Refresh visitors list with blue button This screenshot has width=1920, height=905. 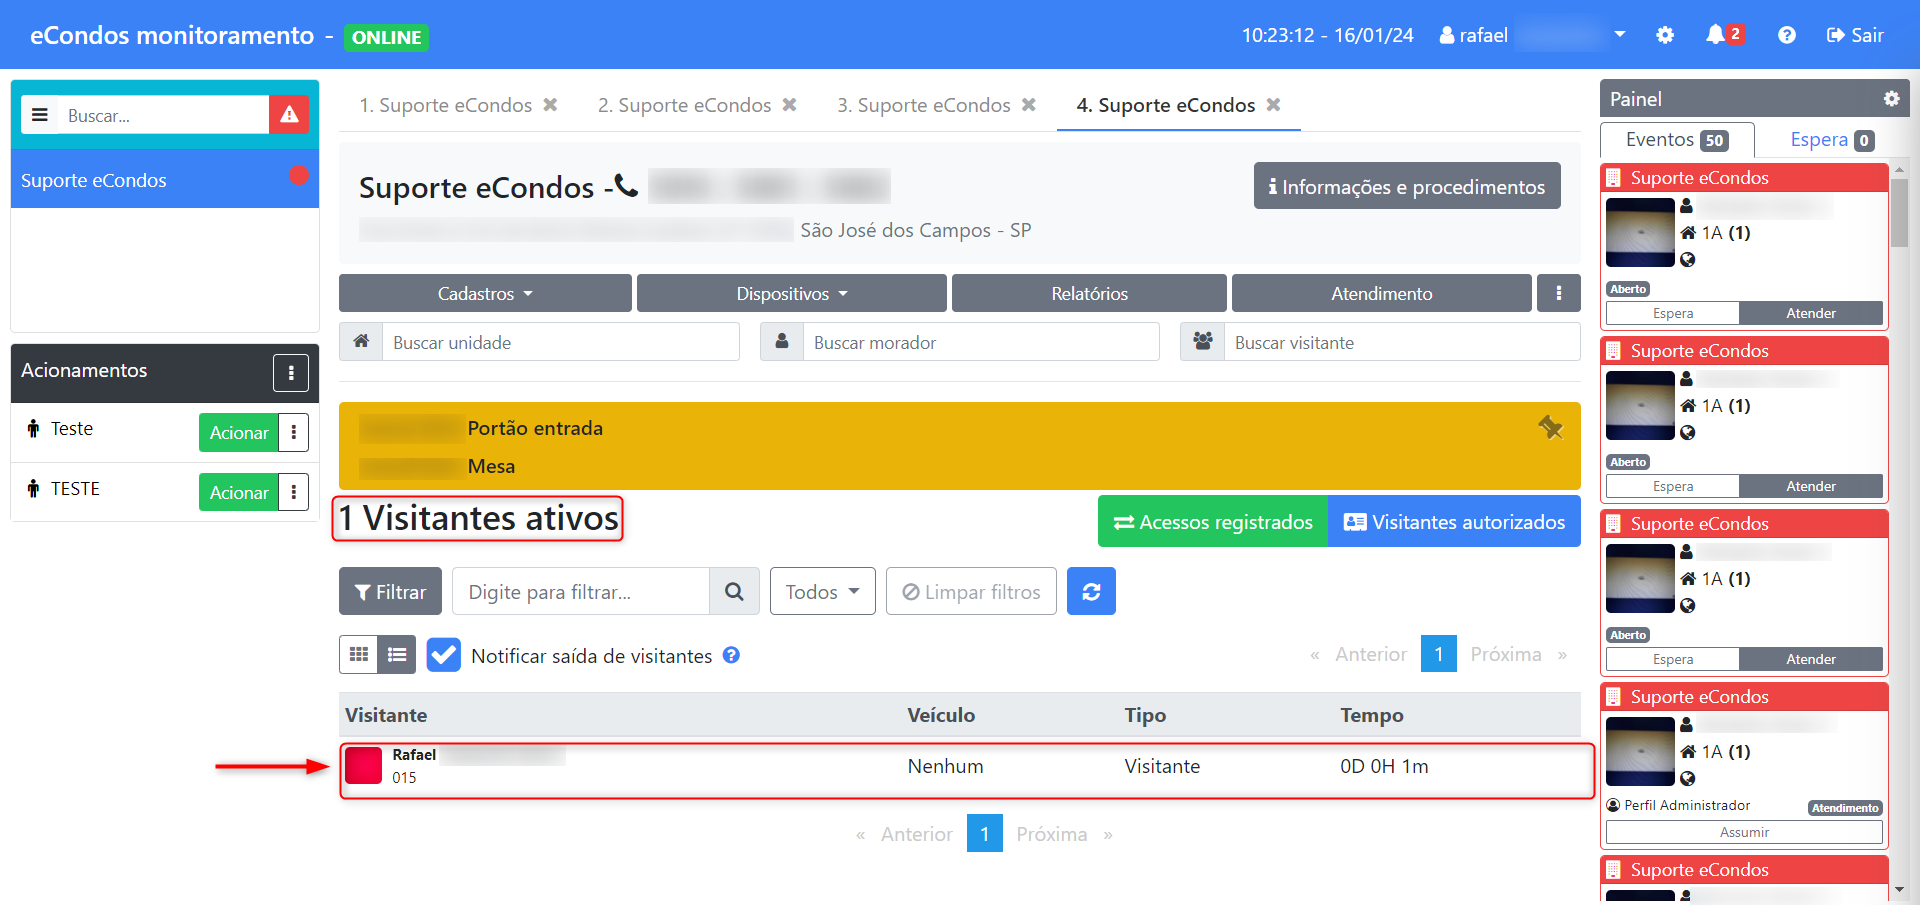pyautogui.click(x=1091, y=591)
